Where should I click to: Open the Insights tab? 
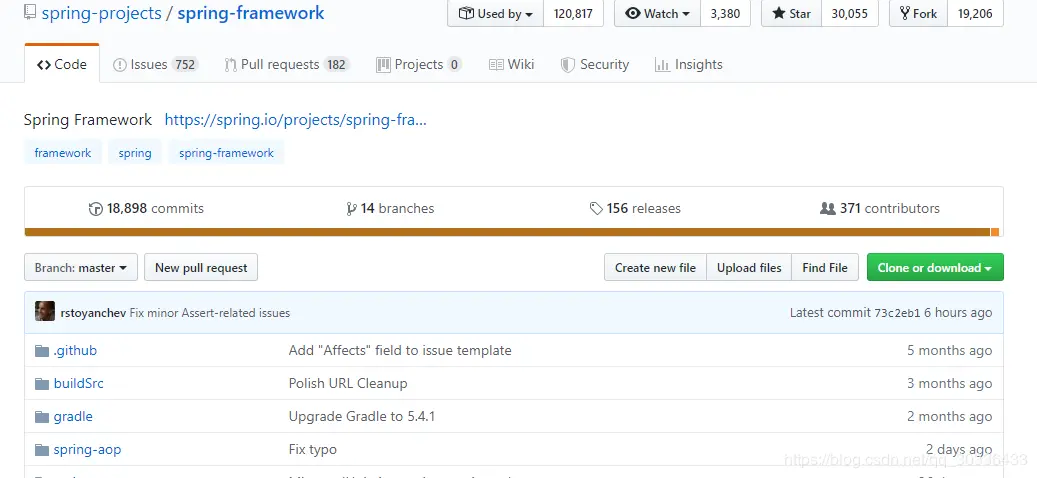688,64
